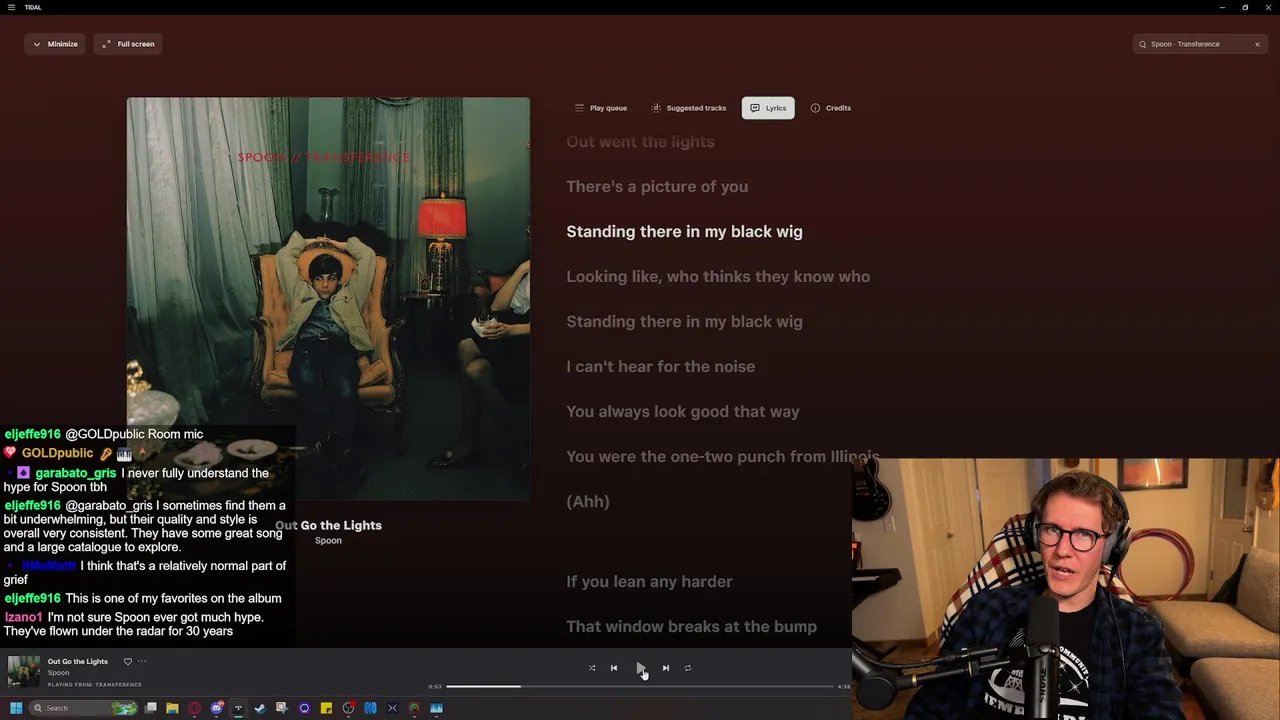Image resolution: width=1280 pixels, height=720 pixels.
Task: Minimize the now playing view
Action: 55,44
